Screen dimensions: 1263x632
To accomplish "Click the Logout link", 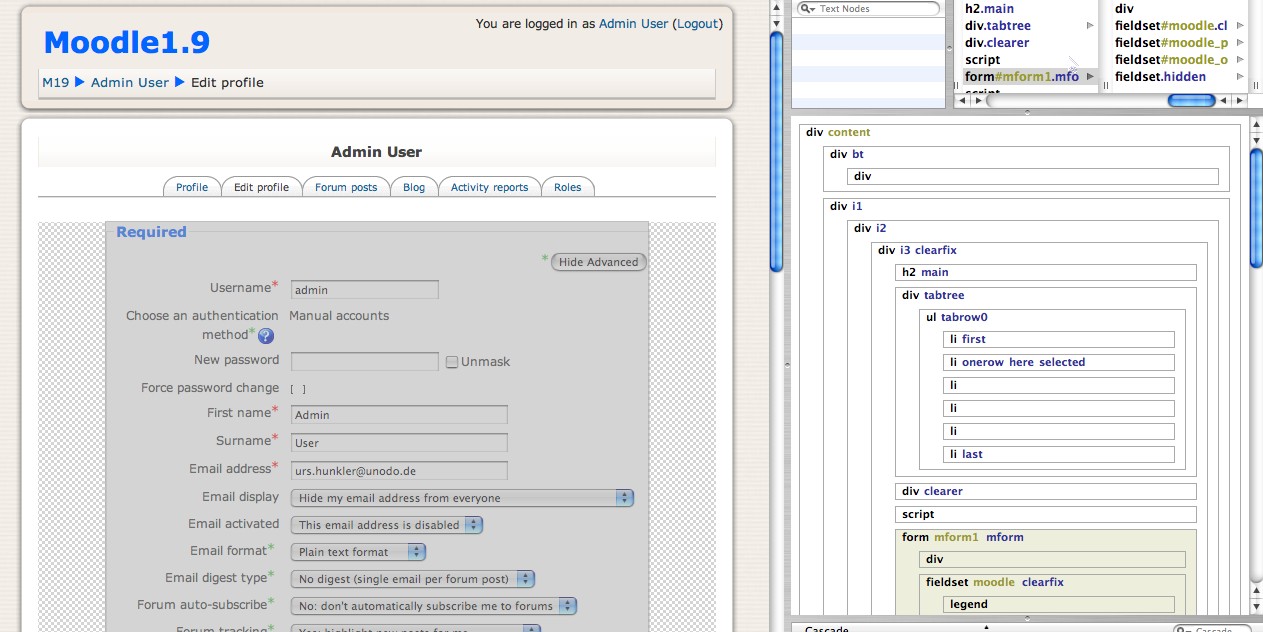I will tap(697, 23).
